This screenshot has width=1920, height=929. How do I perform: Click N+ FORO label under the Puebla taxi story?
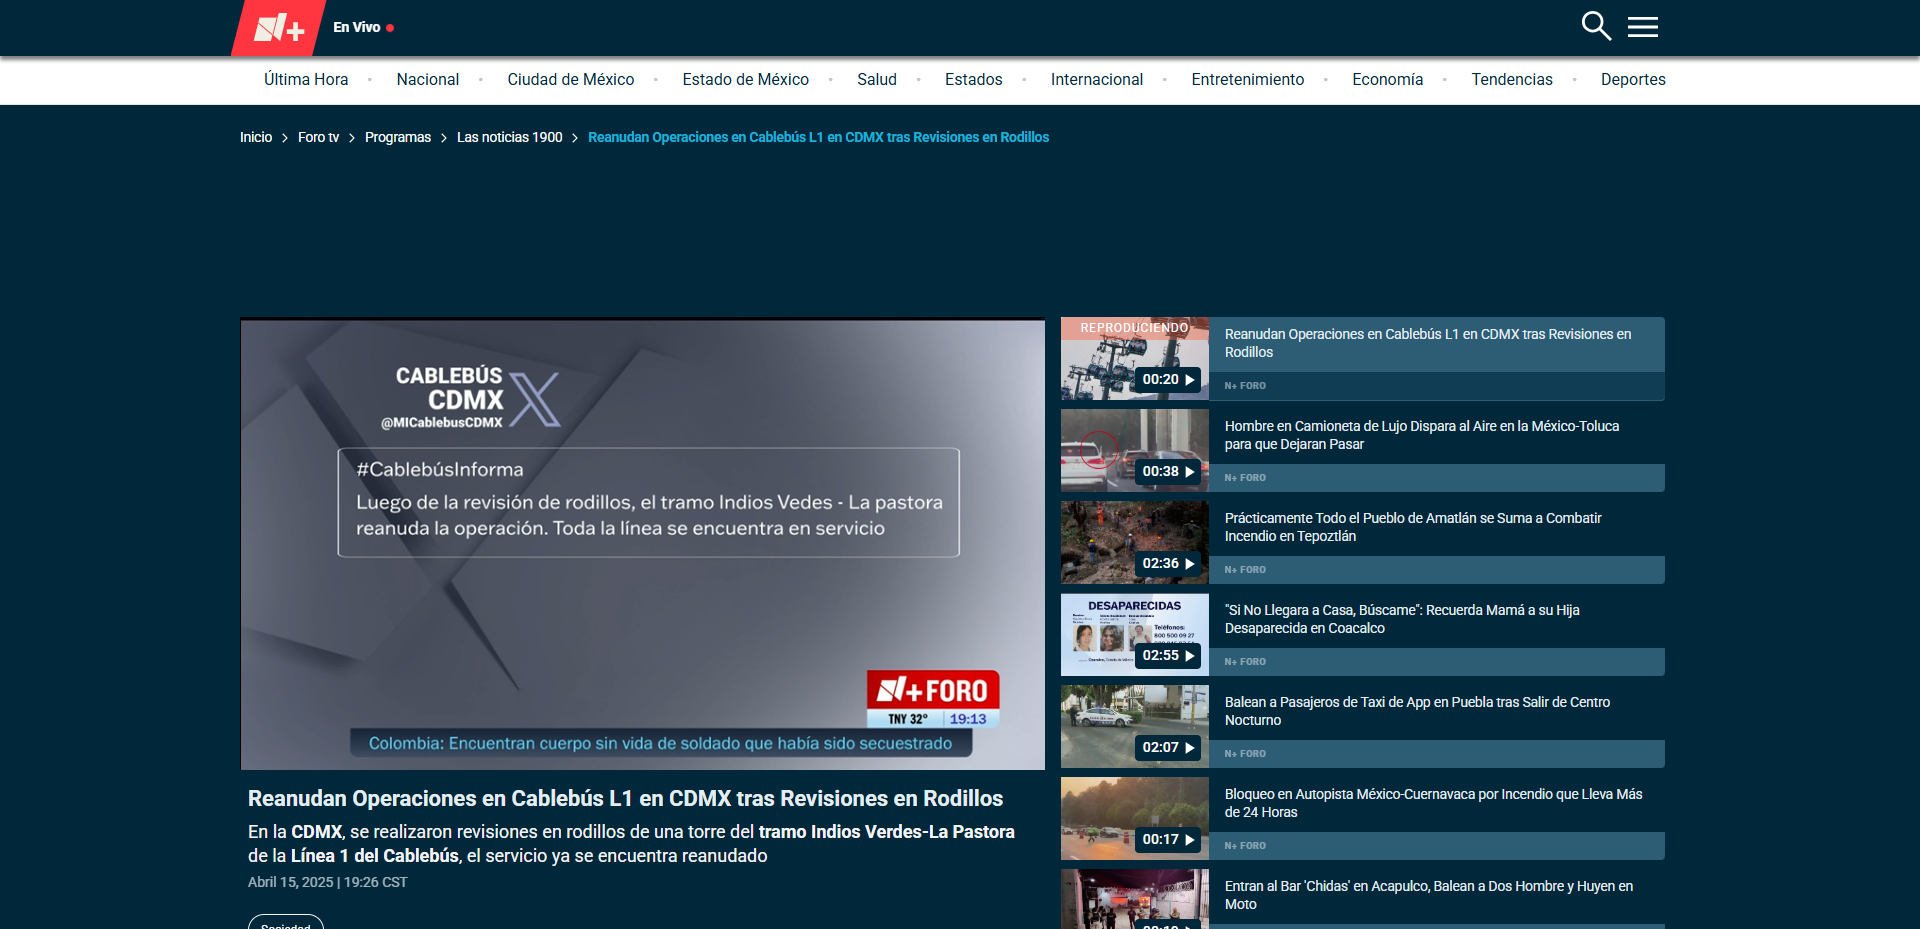1245,754
